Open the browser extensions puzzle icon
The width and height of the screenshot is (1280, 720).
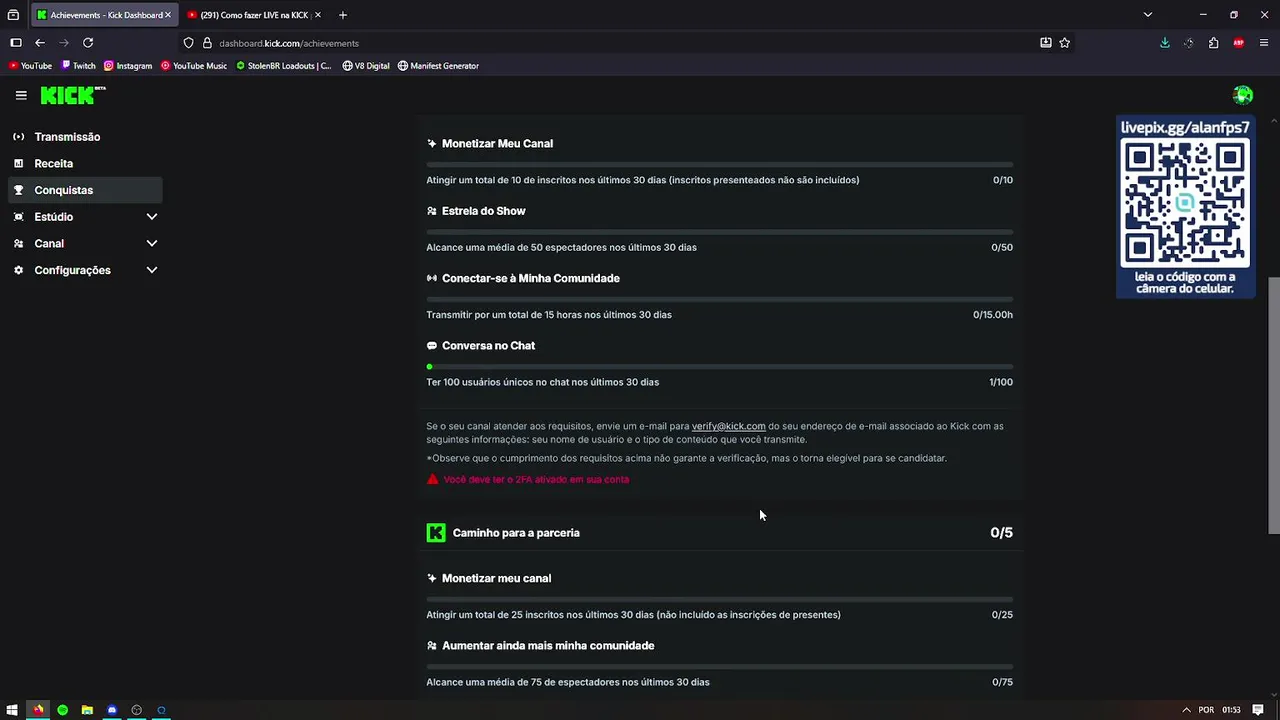tap(1213, 43)
